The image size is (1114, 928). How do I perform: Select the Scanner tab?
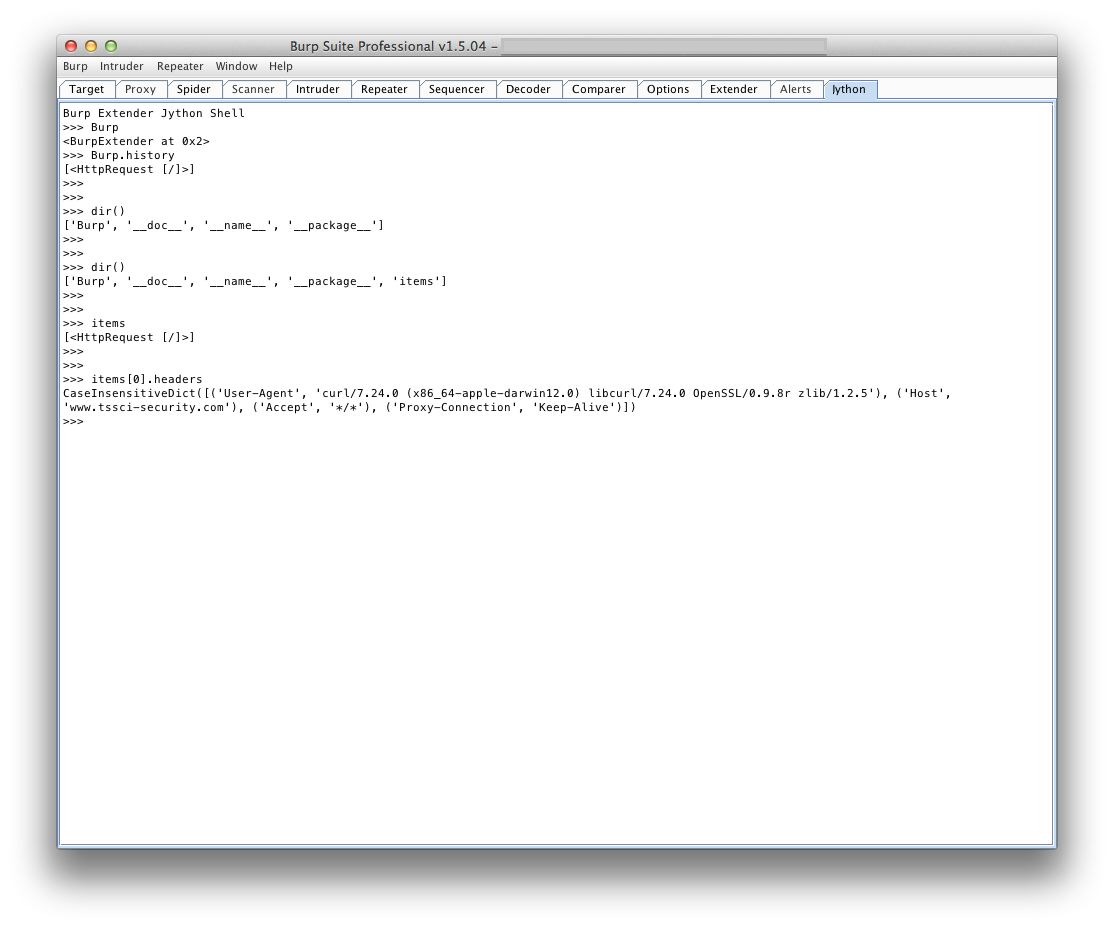click(253, 89)
